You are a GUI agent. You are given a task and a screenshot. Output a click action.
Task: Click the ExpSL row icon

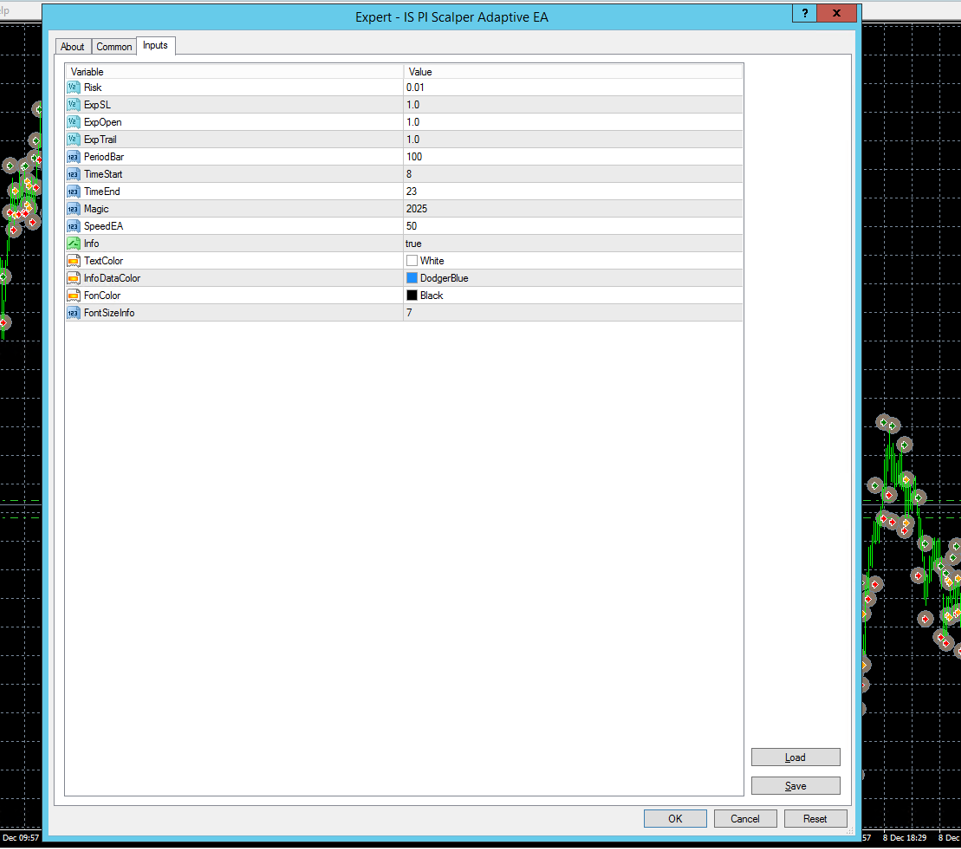point(73,105)
